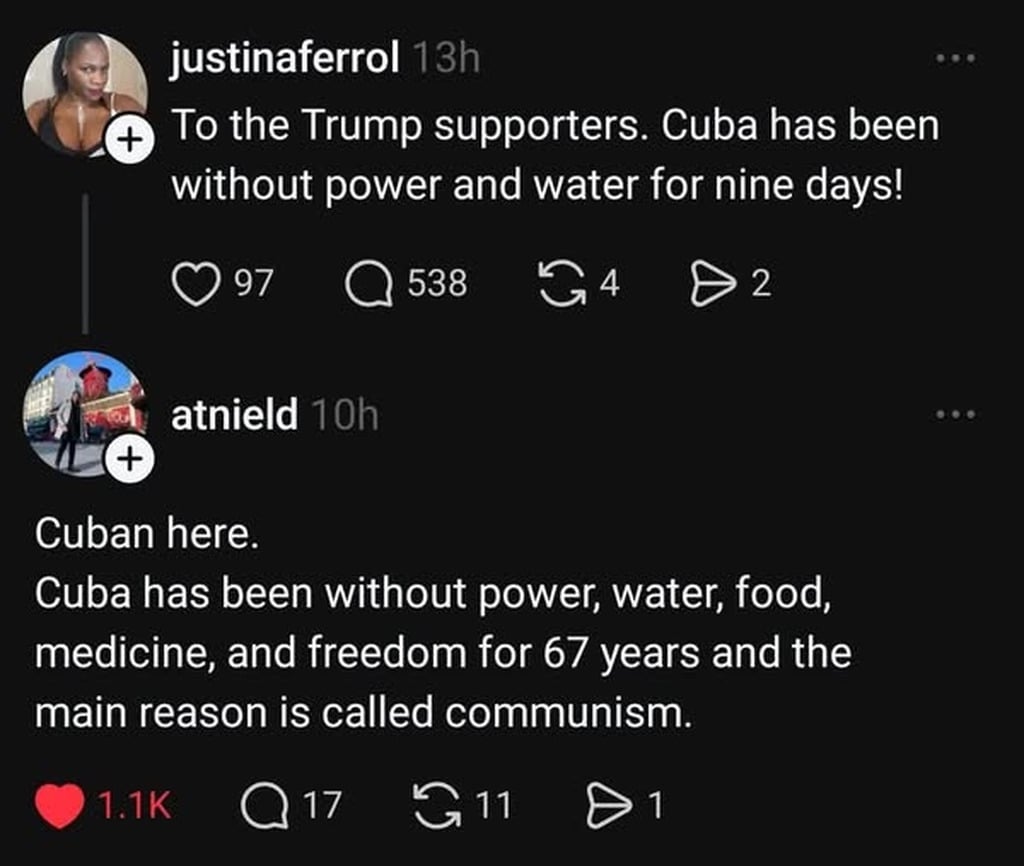The width and height of the screenshot is (1024, 866).
Task: Follow justinaferrol using the plus badge
Action: pos(125,143)
